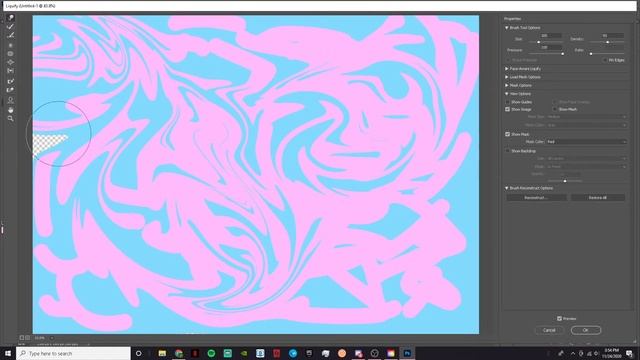Open the Windows Start menu
The height and width of the screenshot is (360, 640).
(7, 353)
